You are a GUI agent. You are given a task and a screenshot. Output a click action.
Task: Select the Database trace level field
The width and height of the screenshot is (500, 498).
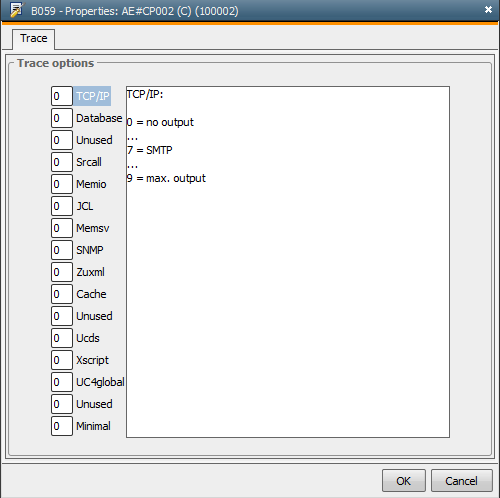(x=62, y=118)
